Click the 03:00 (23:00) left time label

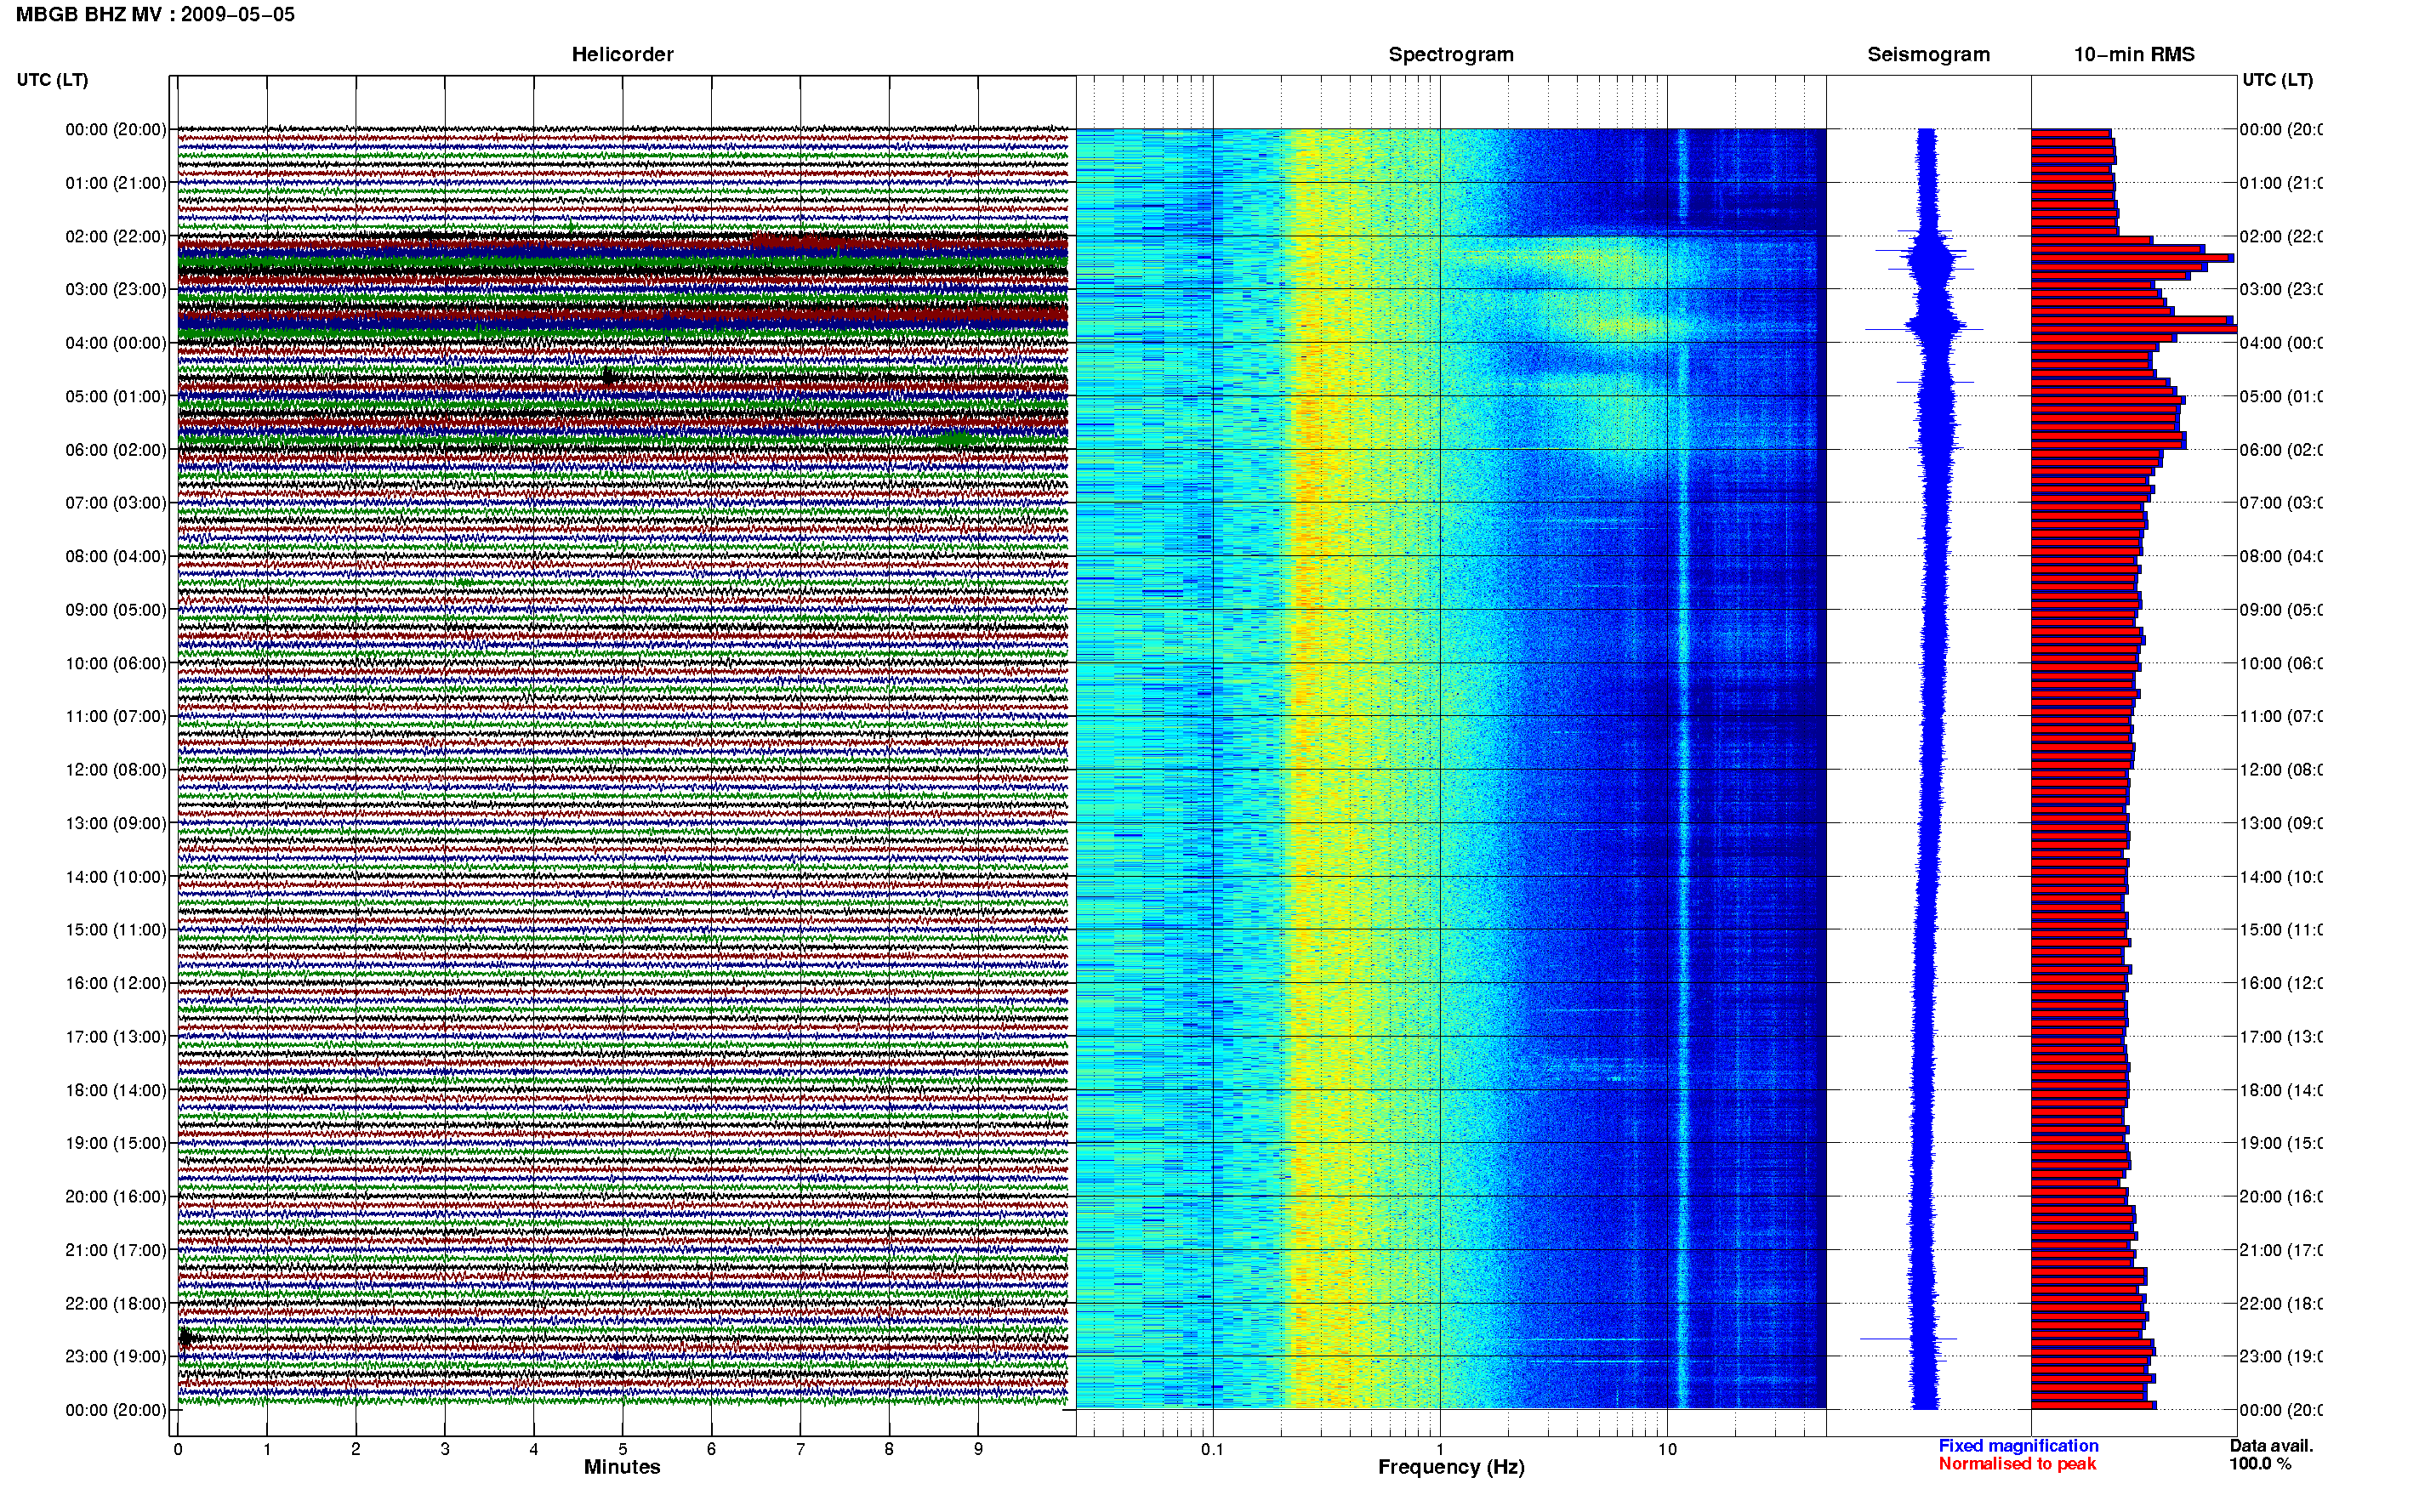[x=116, y=289]
